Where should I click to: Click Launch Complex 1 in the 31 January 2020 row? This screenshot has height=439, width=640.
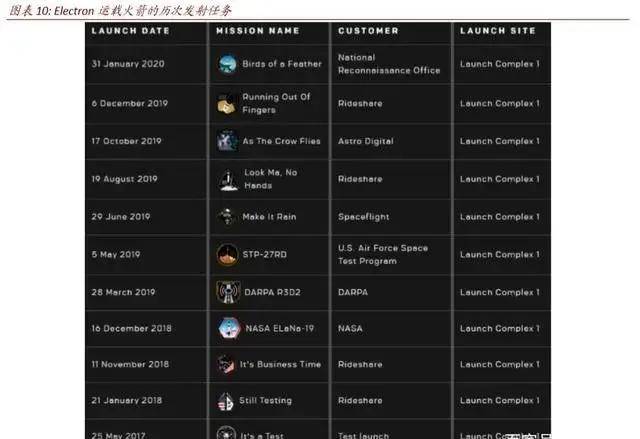pyautogui.click(x=500, y=64)
